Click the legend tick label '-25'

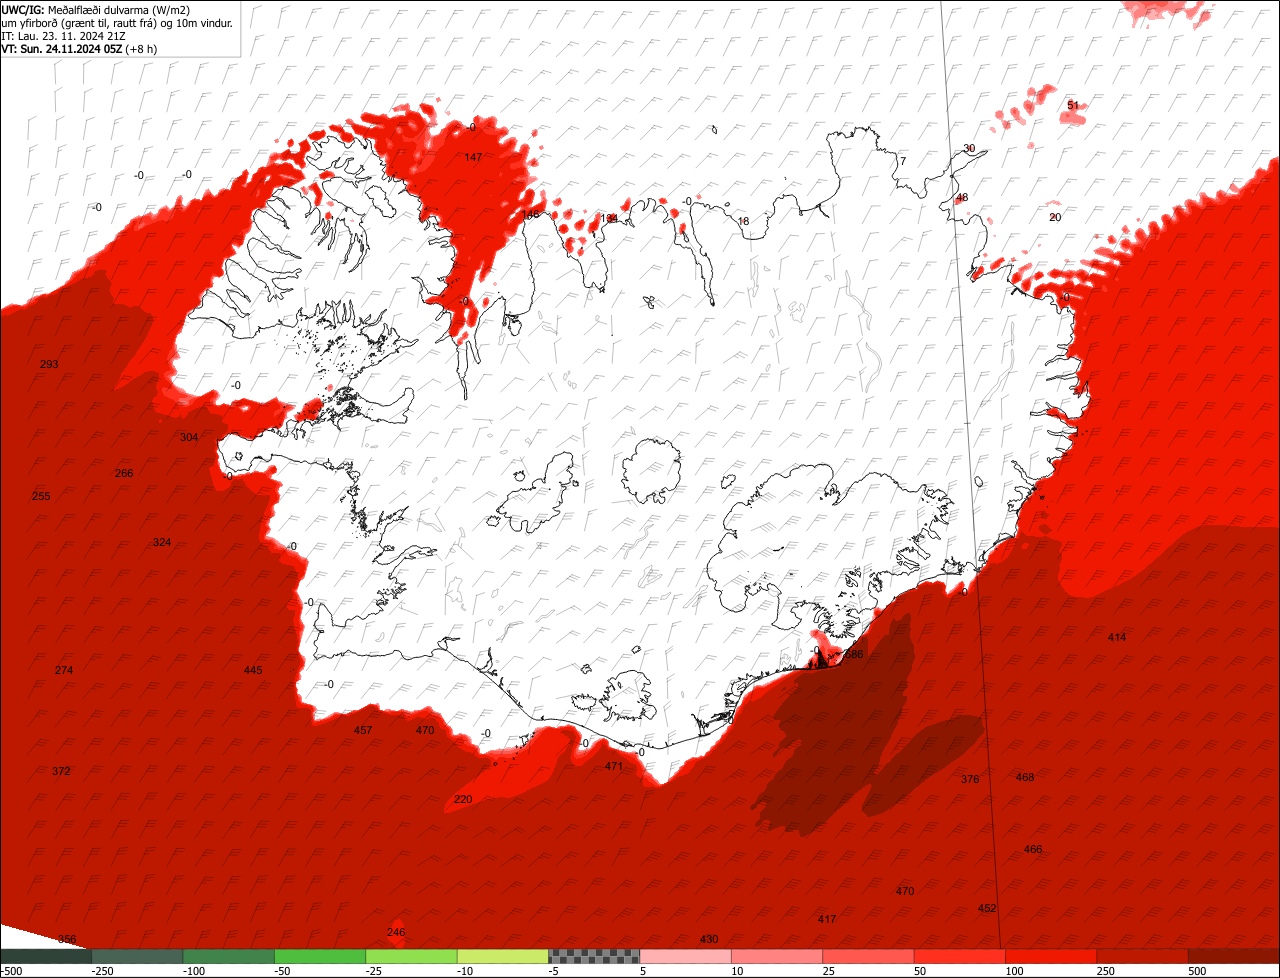375,971
